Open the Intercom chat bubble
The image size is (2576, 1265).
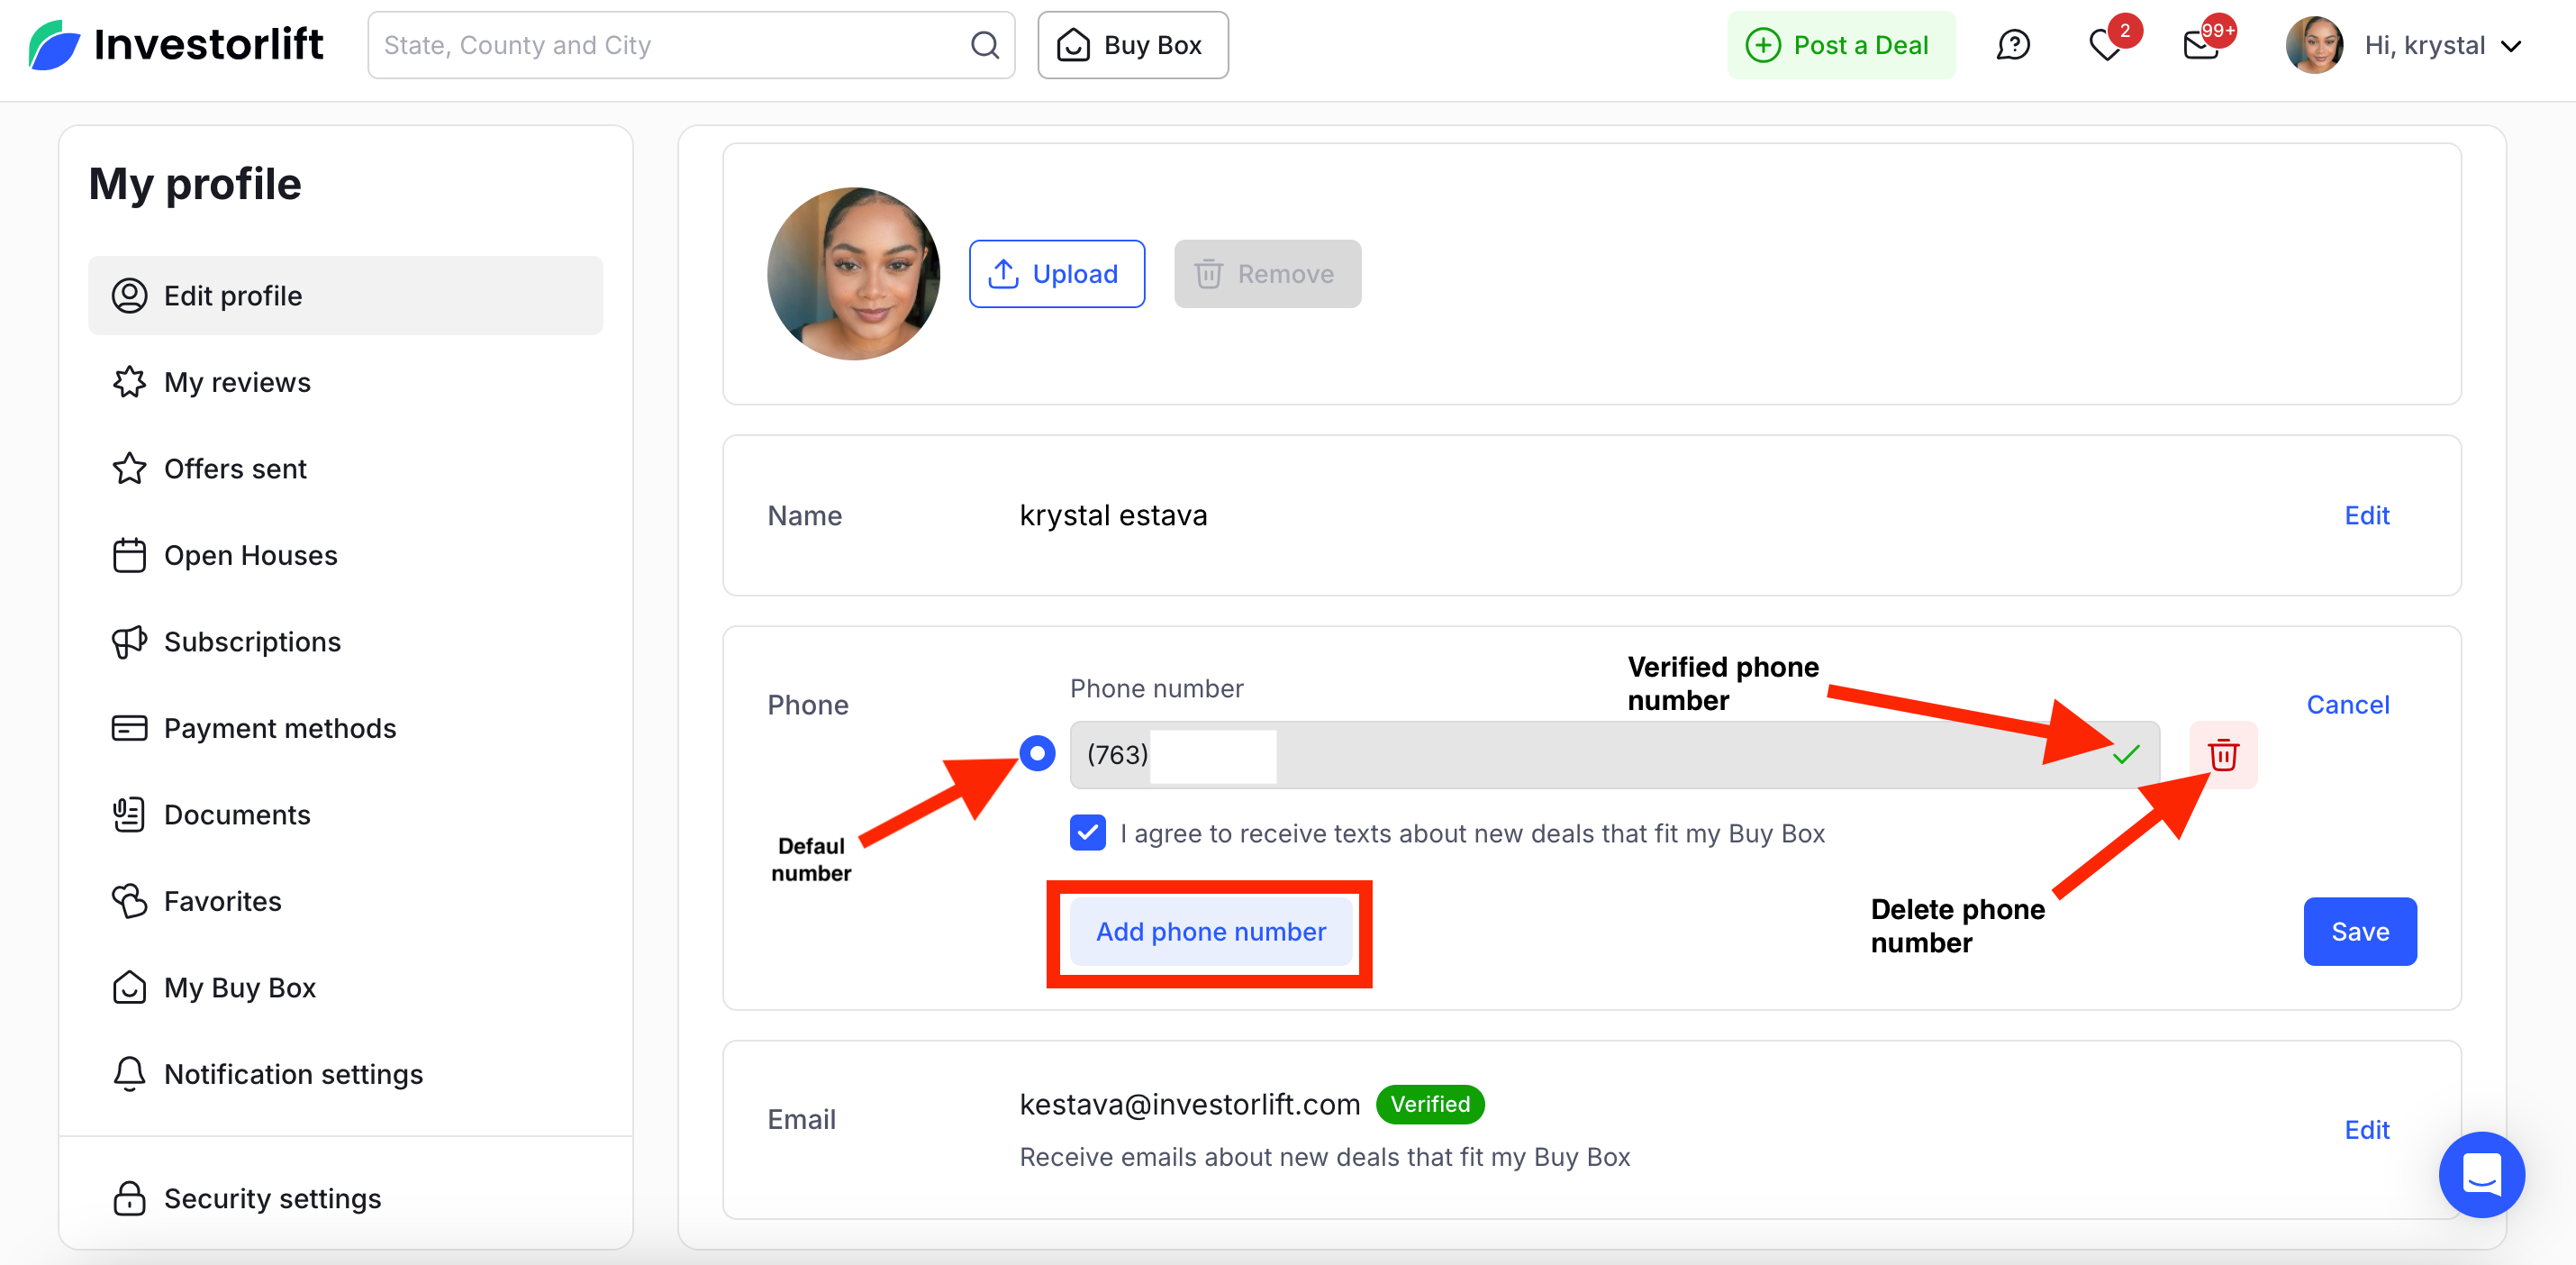2481,1174
